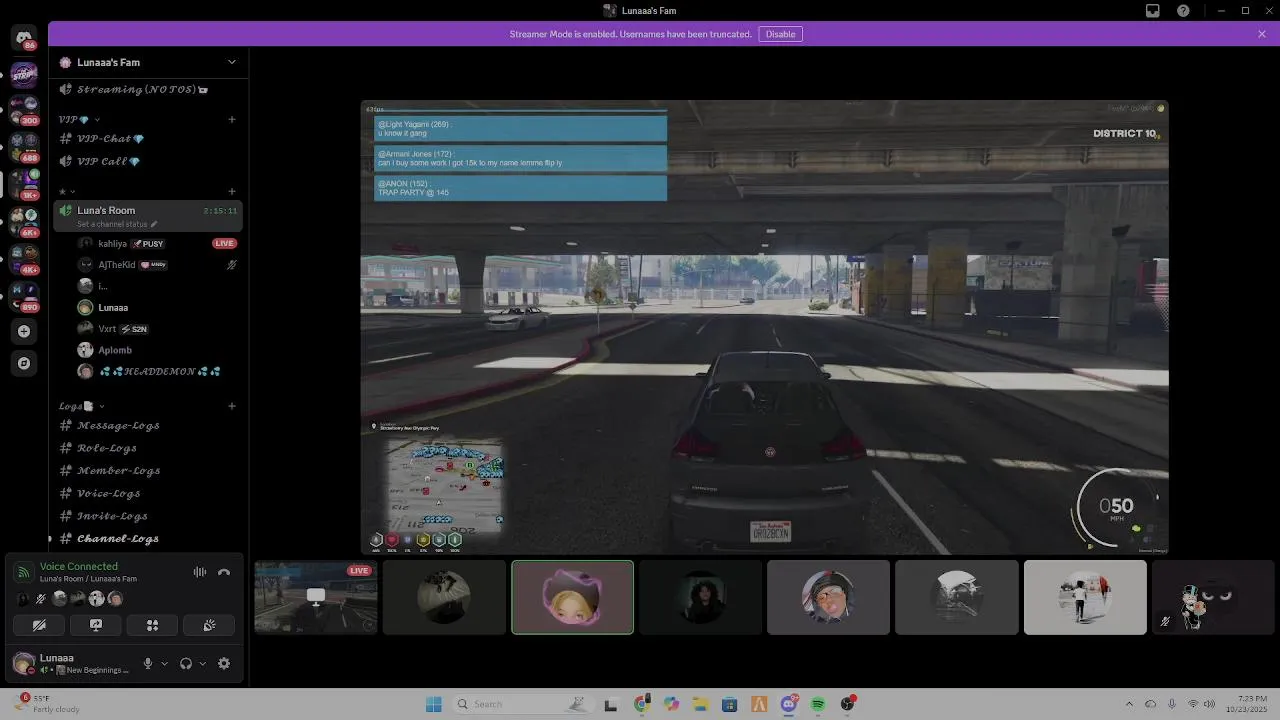Click own avatar in user panel

tap(23, 663)
